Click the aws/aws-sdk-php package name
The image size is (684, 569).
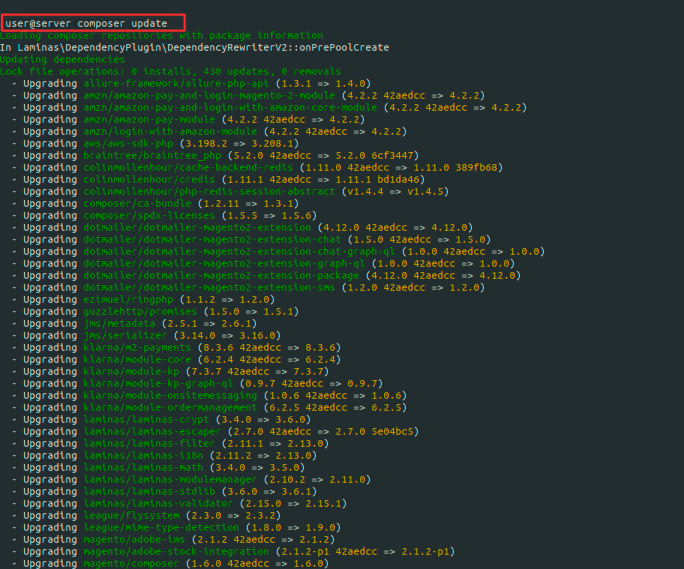tap(128, 144)
